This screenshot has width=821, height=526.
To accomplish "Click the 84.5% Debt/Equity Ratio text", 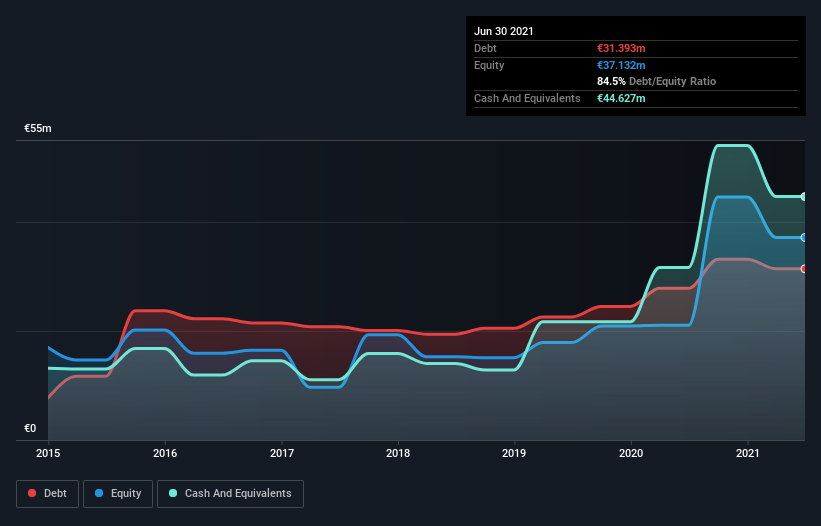I will [x=657, y=81].
